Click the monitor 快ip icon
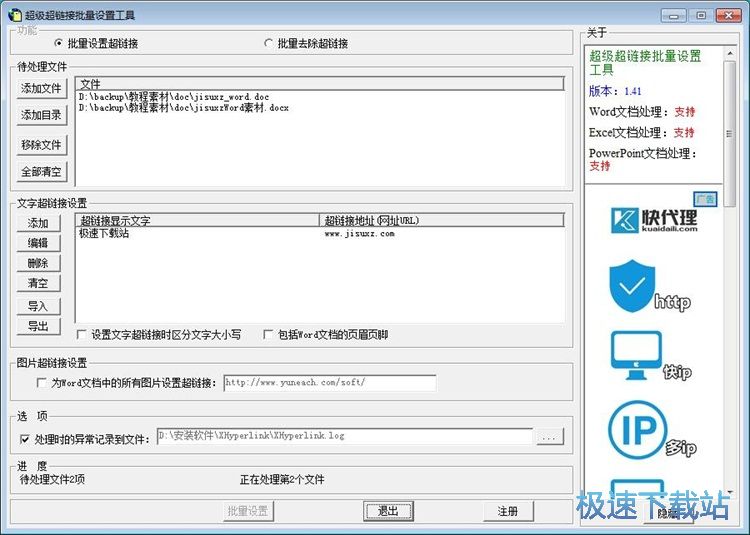Screen dimensions: 750x535 636,355
